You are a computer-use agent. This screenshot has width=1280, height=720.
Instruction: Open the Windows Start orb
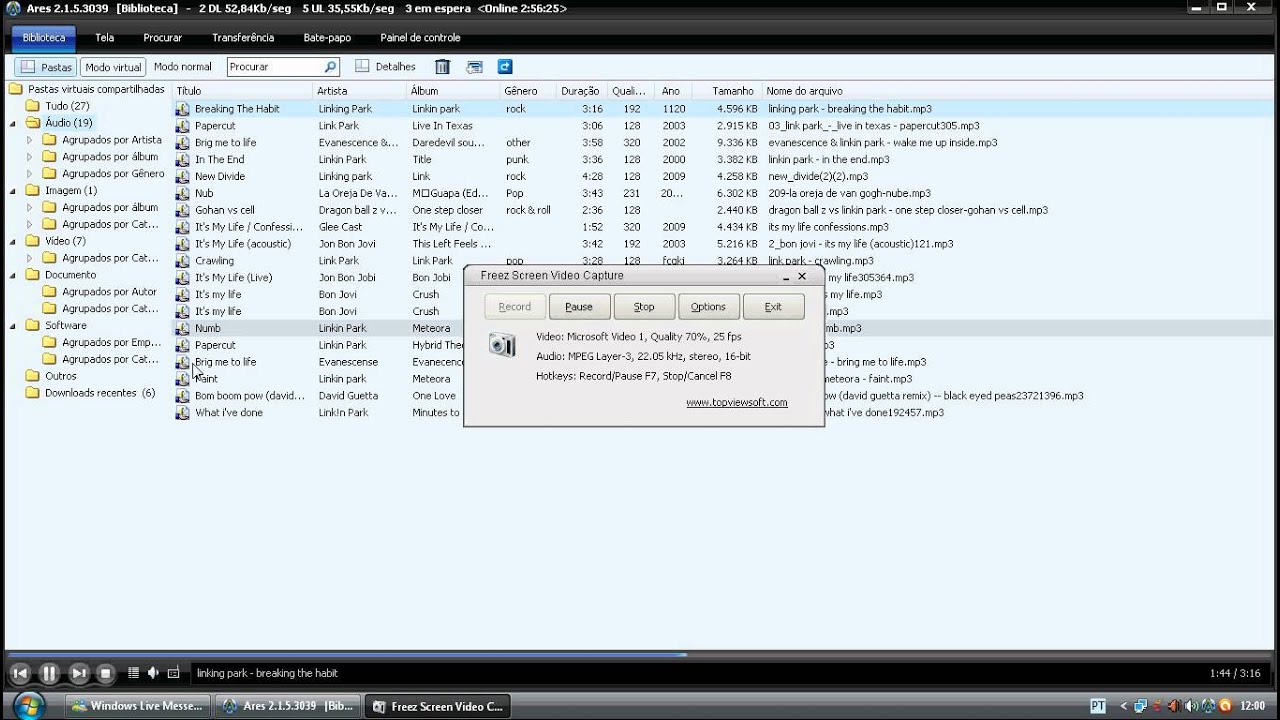29,705
